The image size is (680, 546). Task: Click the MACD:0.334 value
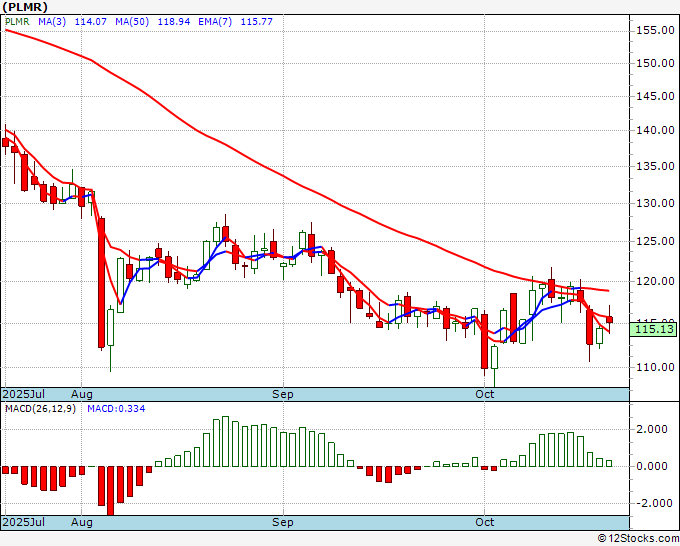point(116,409)
